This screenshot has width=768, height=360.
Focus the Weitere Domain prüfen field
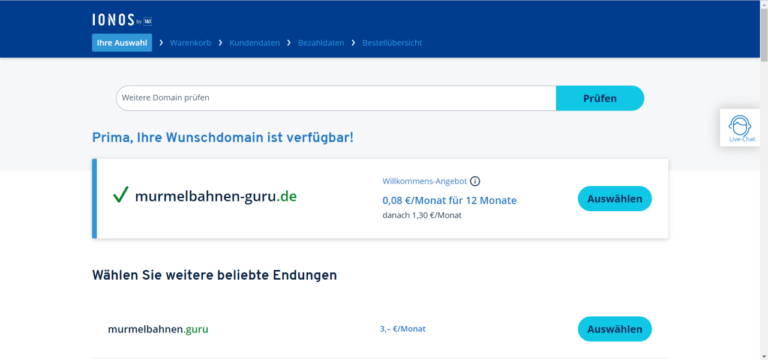[x=336, y=98]
